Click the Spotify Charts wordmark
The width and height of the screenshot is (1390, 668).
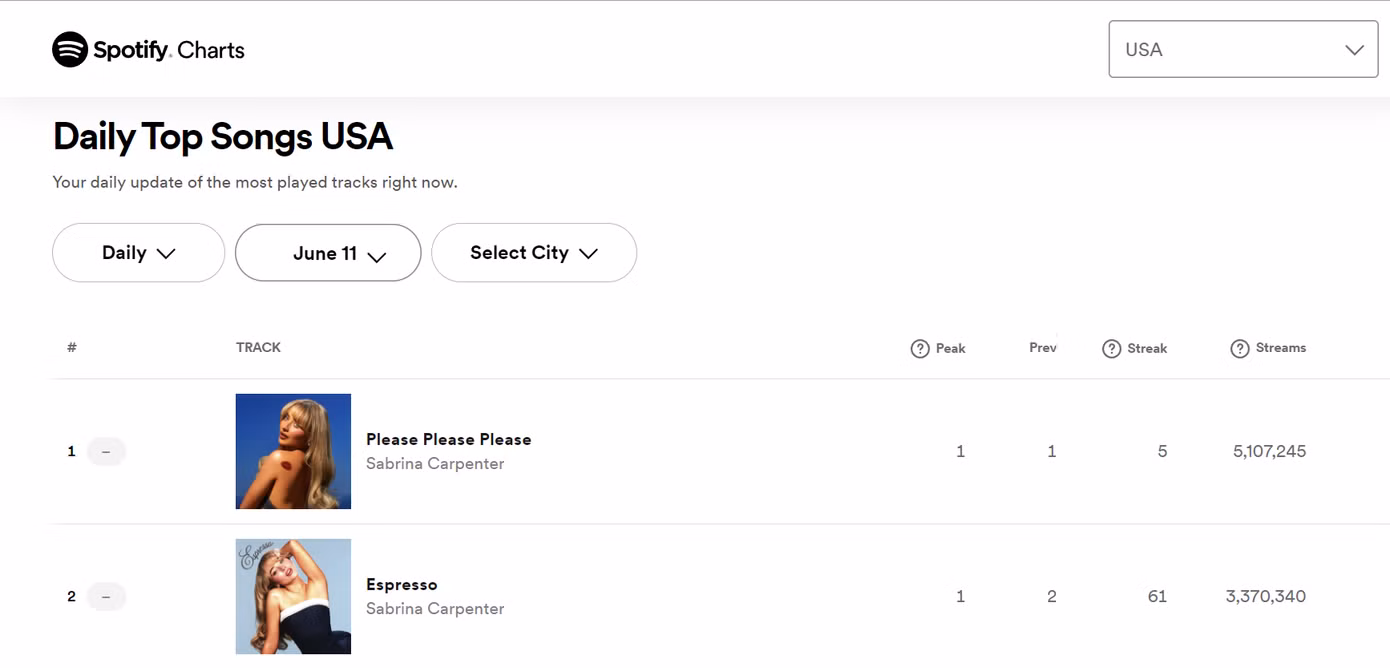pos(169,50)
